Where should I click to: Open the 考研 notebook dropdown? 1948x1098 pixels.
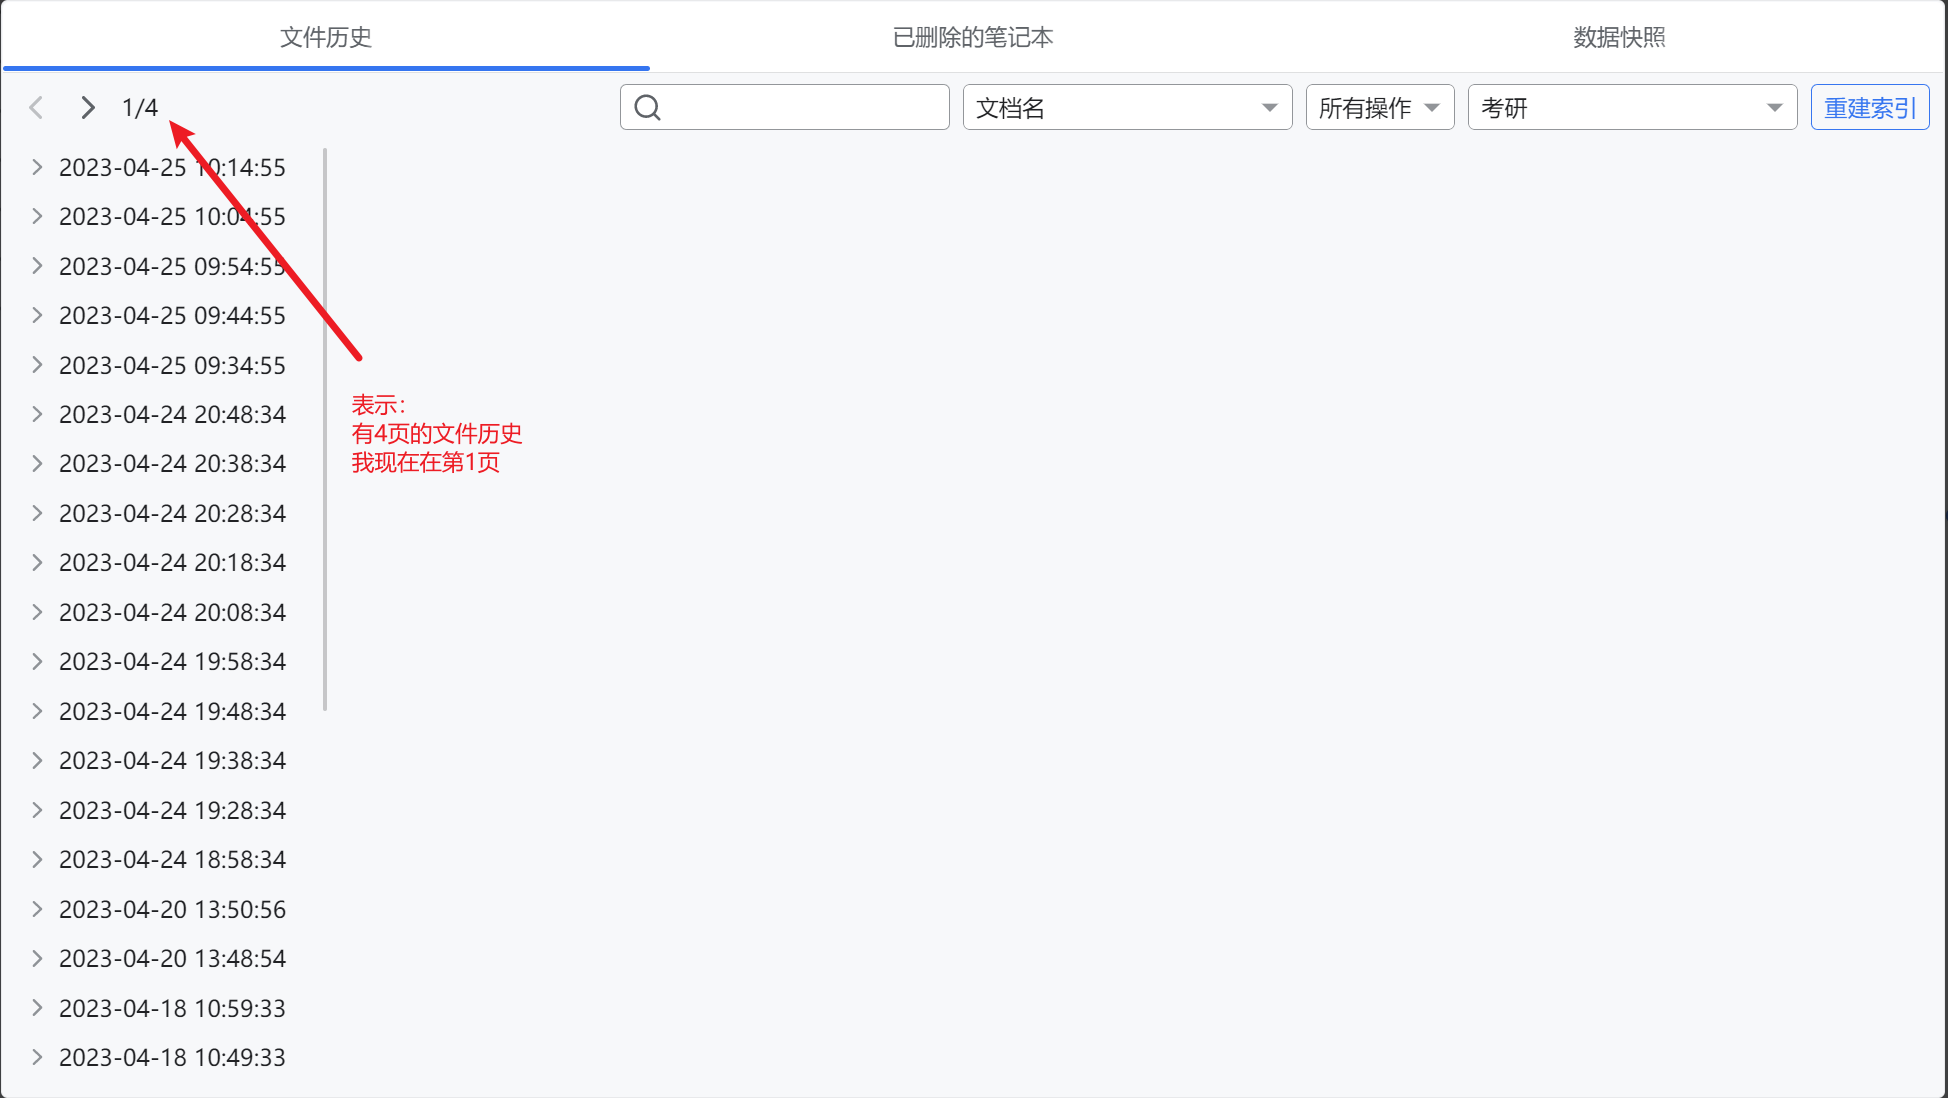1631,107
